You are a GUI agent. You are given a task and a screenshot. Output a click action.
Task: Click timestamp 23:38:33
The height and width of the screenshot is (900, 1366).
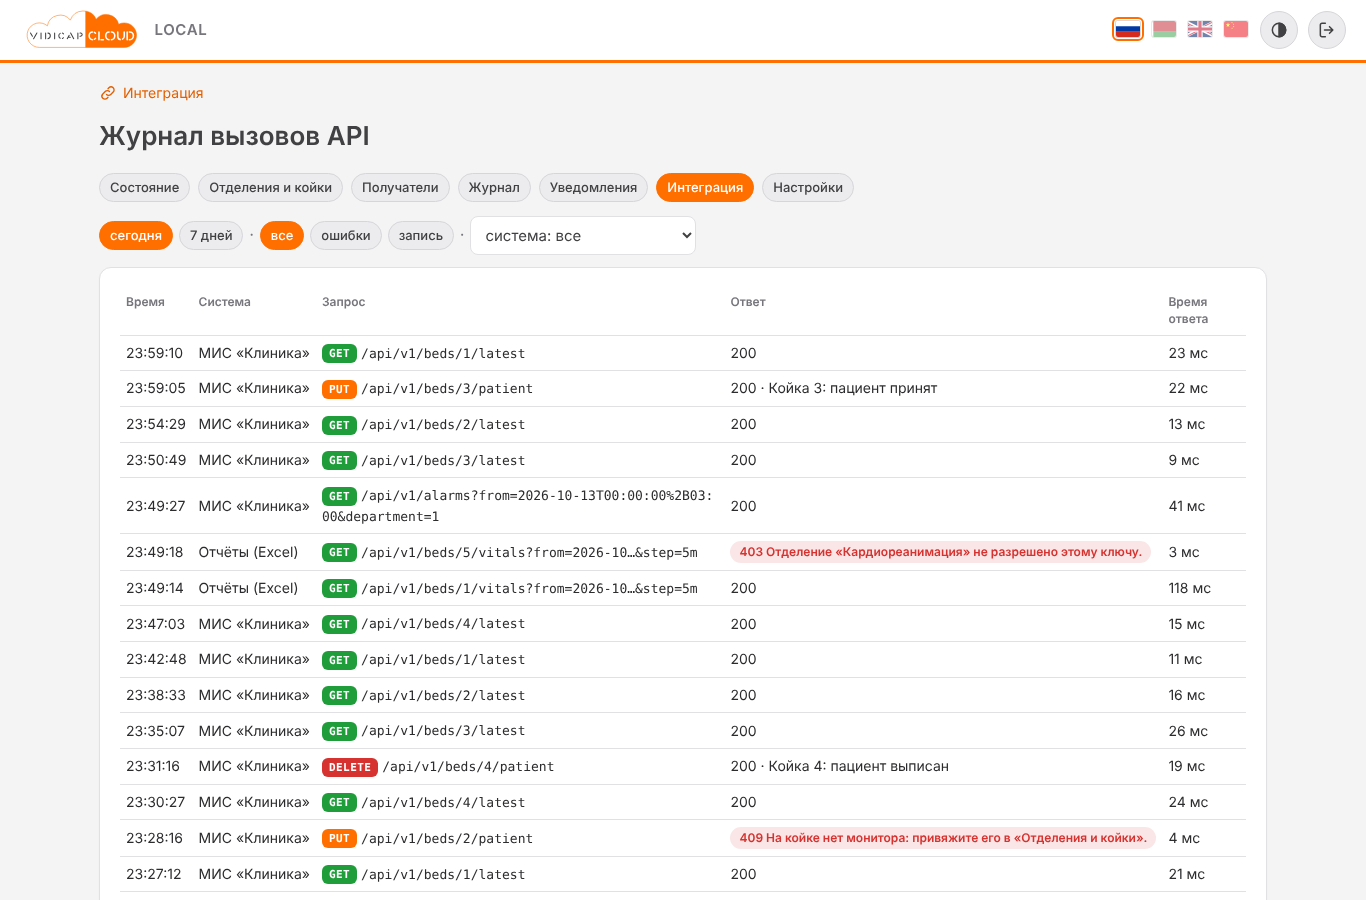pos(155,695)
